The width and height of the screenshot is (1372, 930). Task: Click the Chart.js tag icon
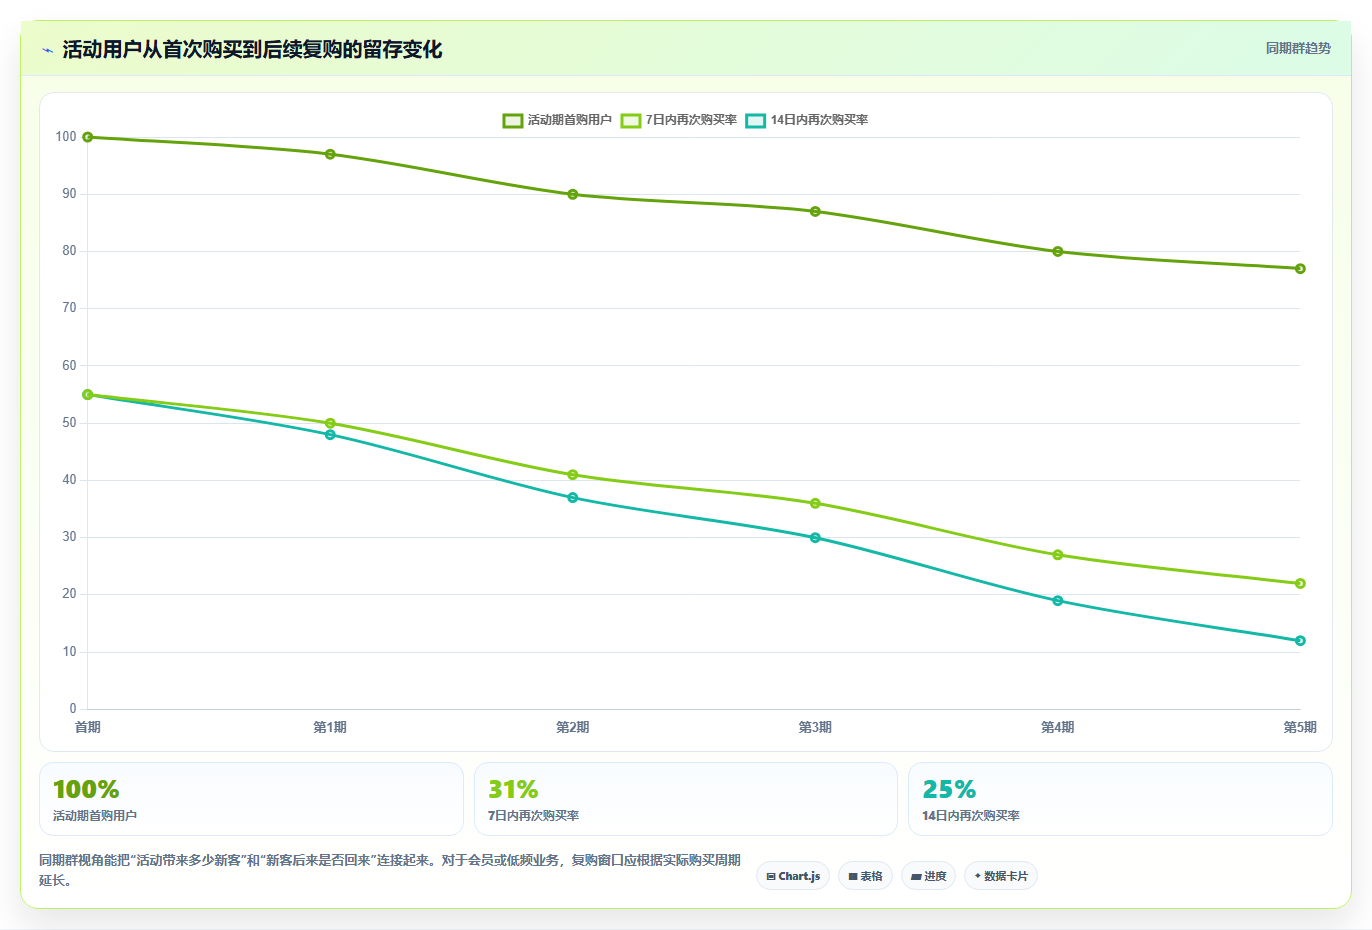[x=771, y=876]
